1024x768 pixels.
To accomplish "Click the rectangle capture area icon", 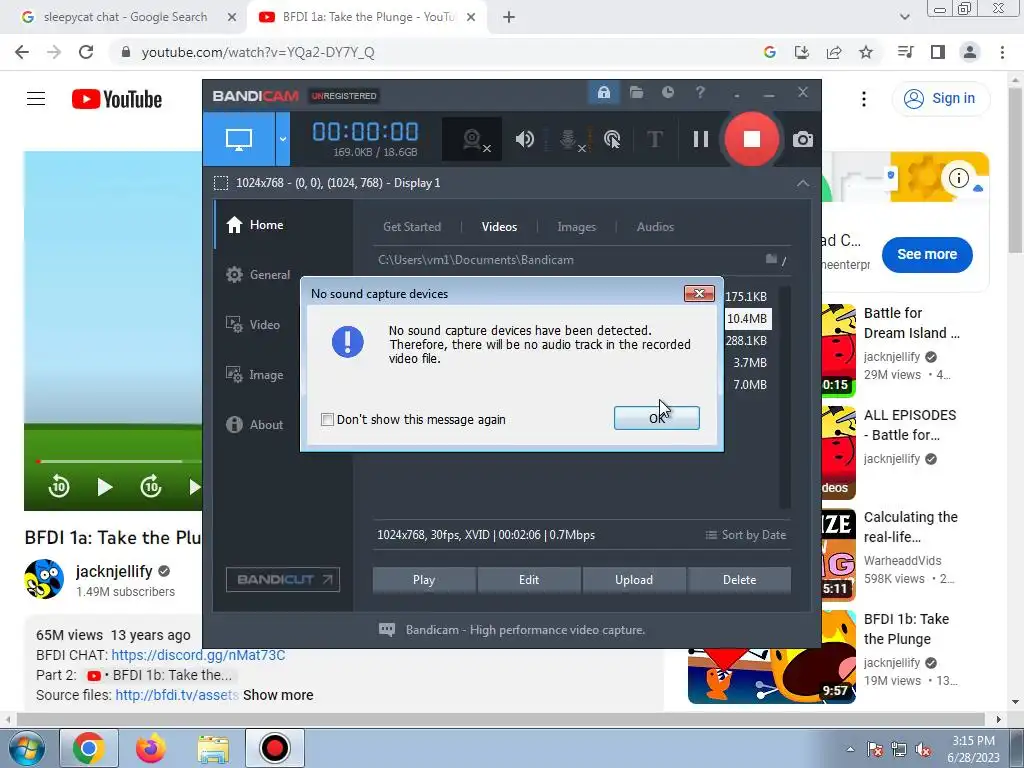I will click(221, 183).
